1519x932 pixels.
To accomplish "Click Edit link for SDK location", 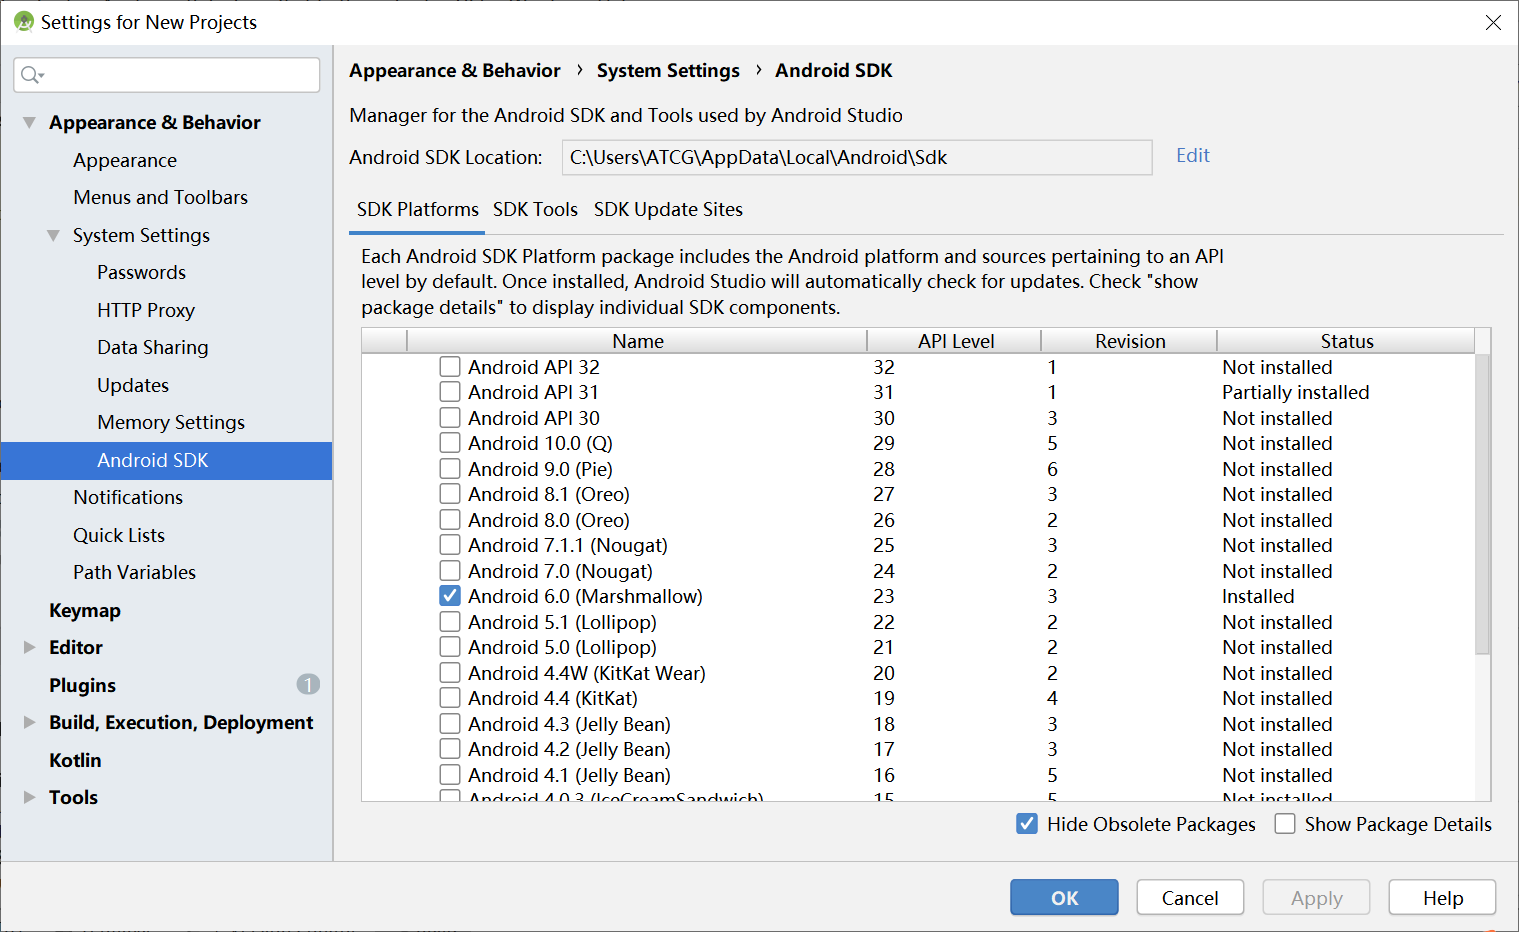I will 1193,155.
